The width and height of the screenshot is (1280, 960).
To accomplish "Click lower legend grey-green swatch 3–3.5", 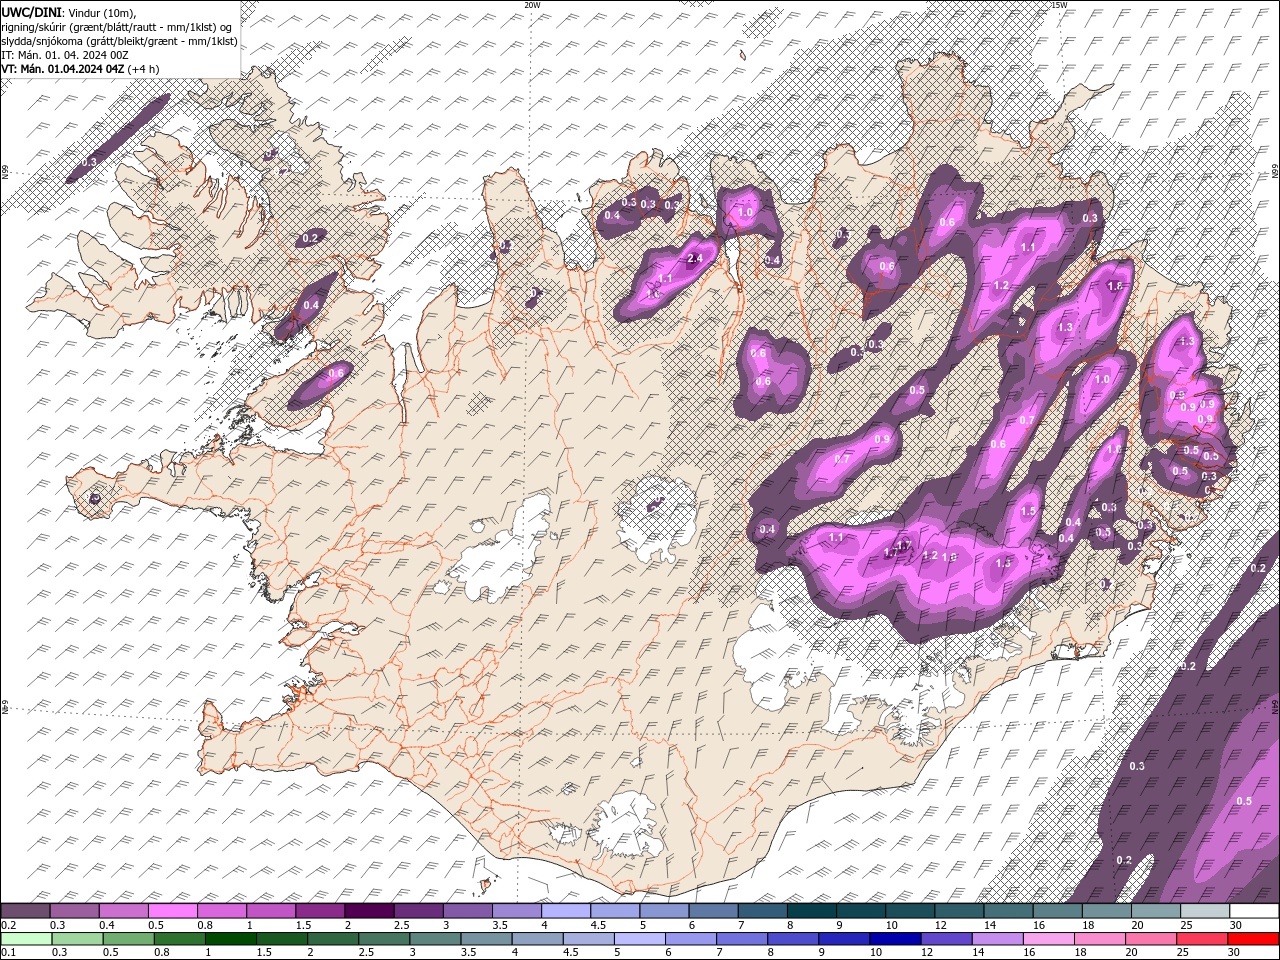I will (x=435, y=939).
